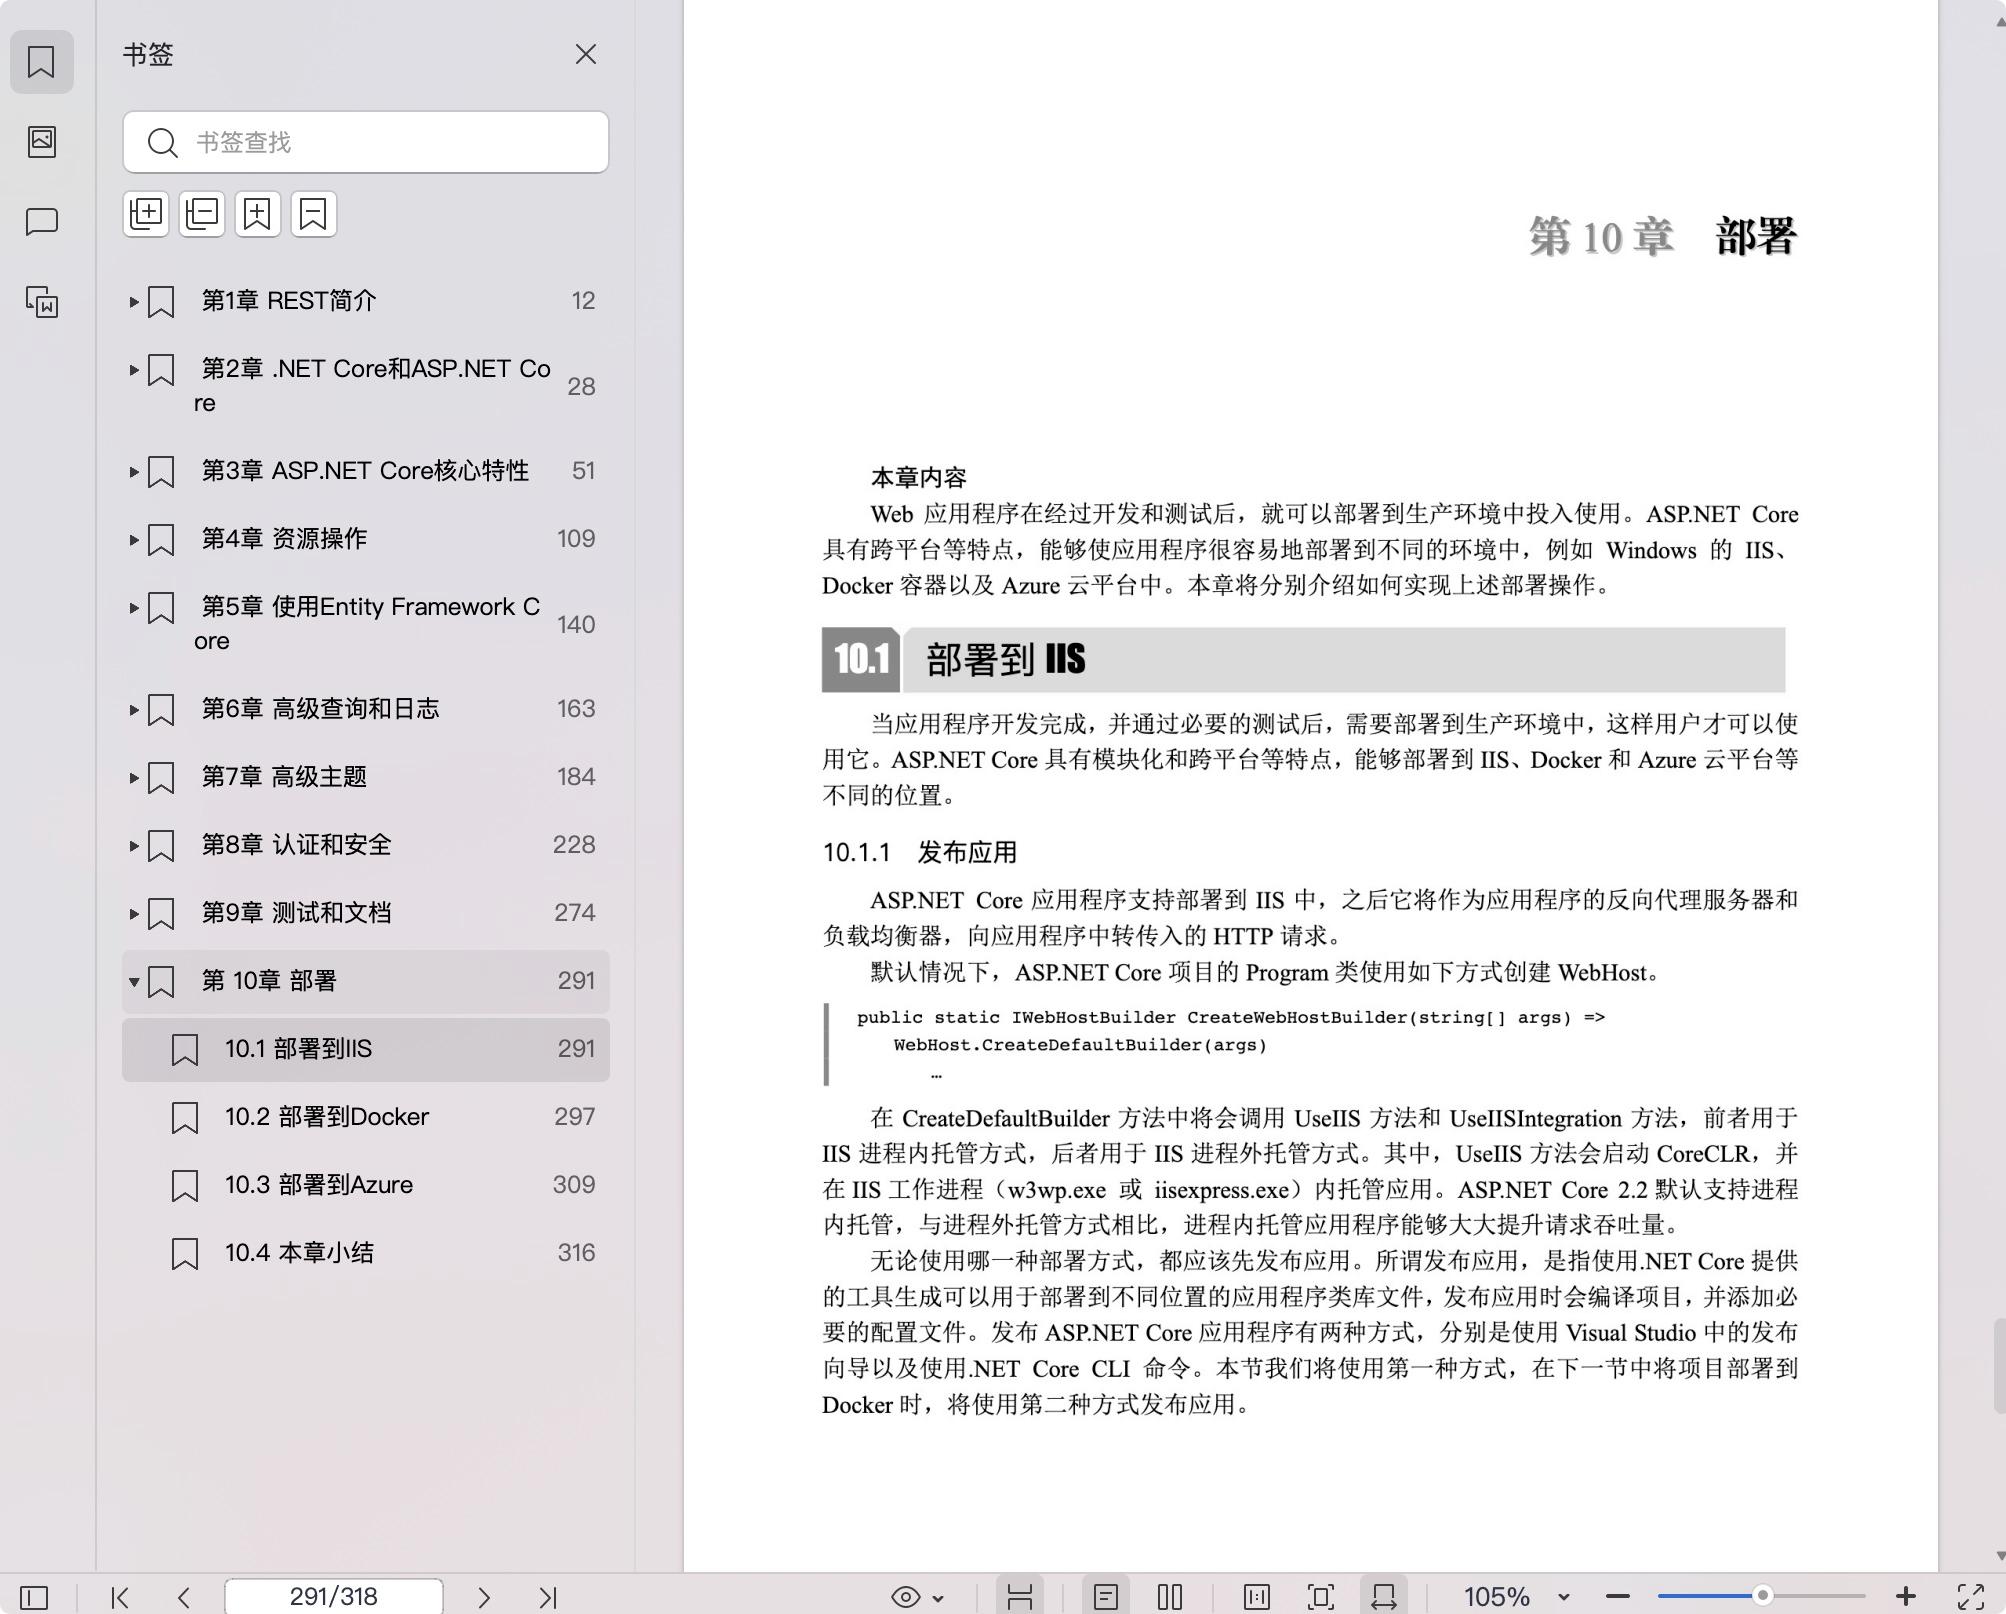
Task: Click the 10.1 部署到 IIS section heading
Action: (x=1303, y=660)
